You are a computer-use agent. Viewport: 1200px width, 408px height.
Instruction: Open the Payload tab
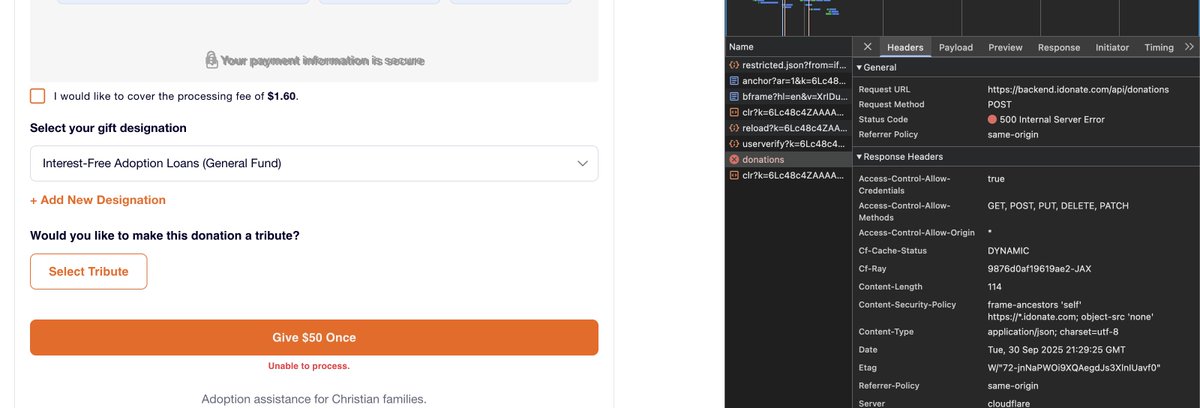[x=955, y=47]
